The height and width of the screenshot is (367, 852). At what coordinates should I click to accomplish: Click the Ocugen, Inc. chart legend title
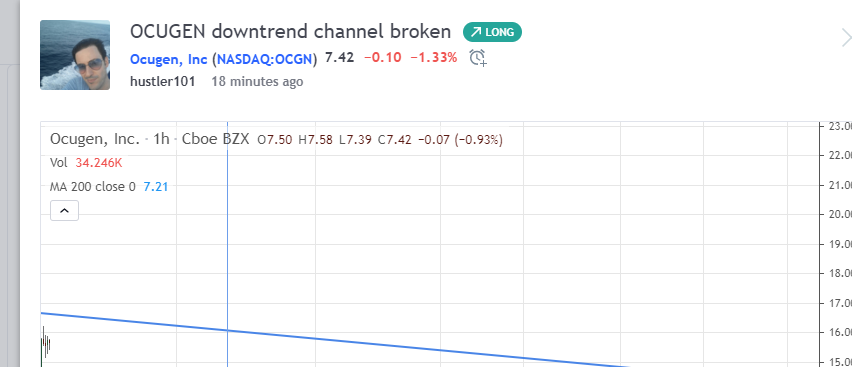pyautogui.click(x=95, y=139)
